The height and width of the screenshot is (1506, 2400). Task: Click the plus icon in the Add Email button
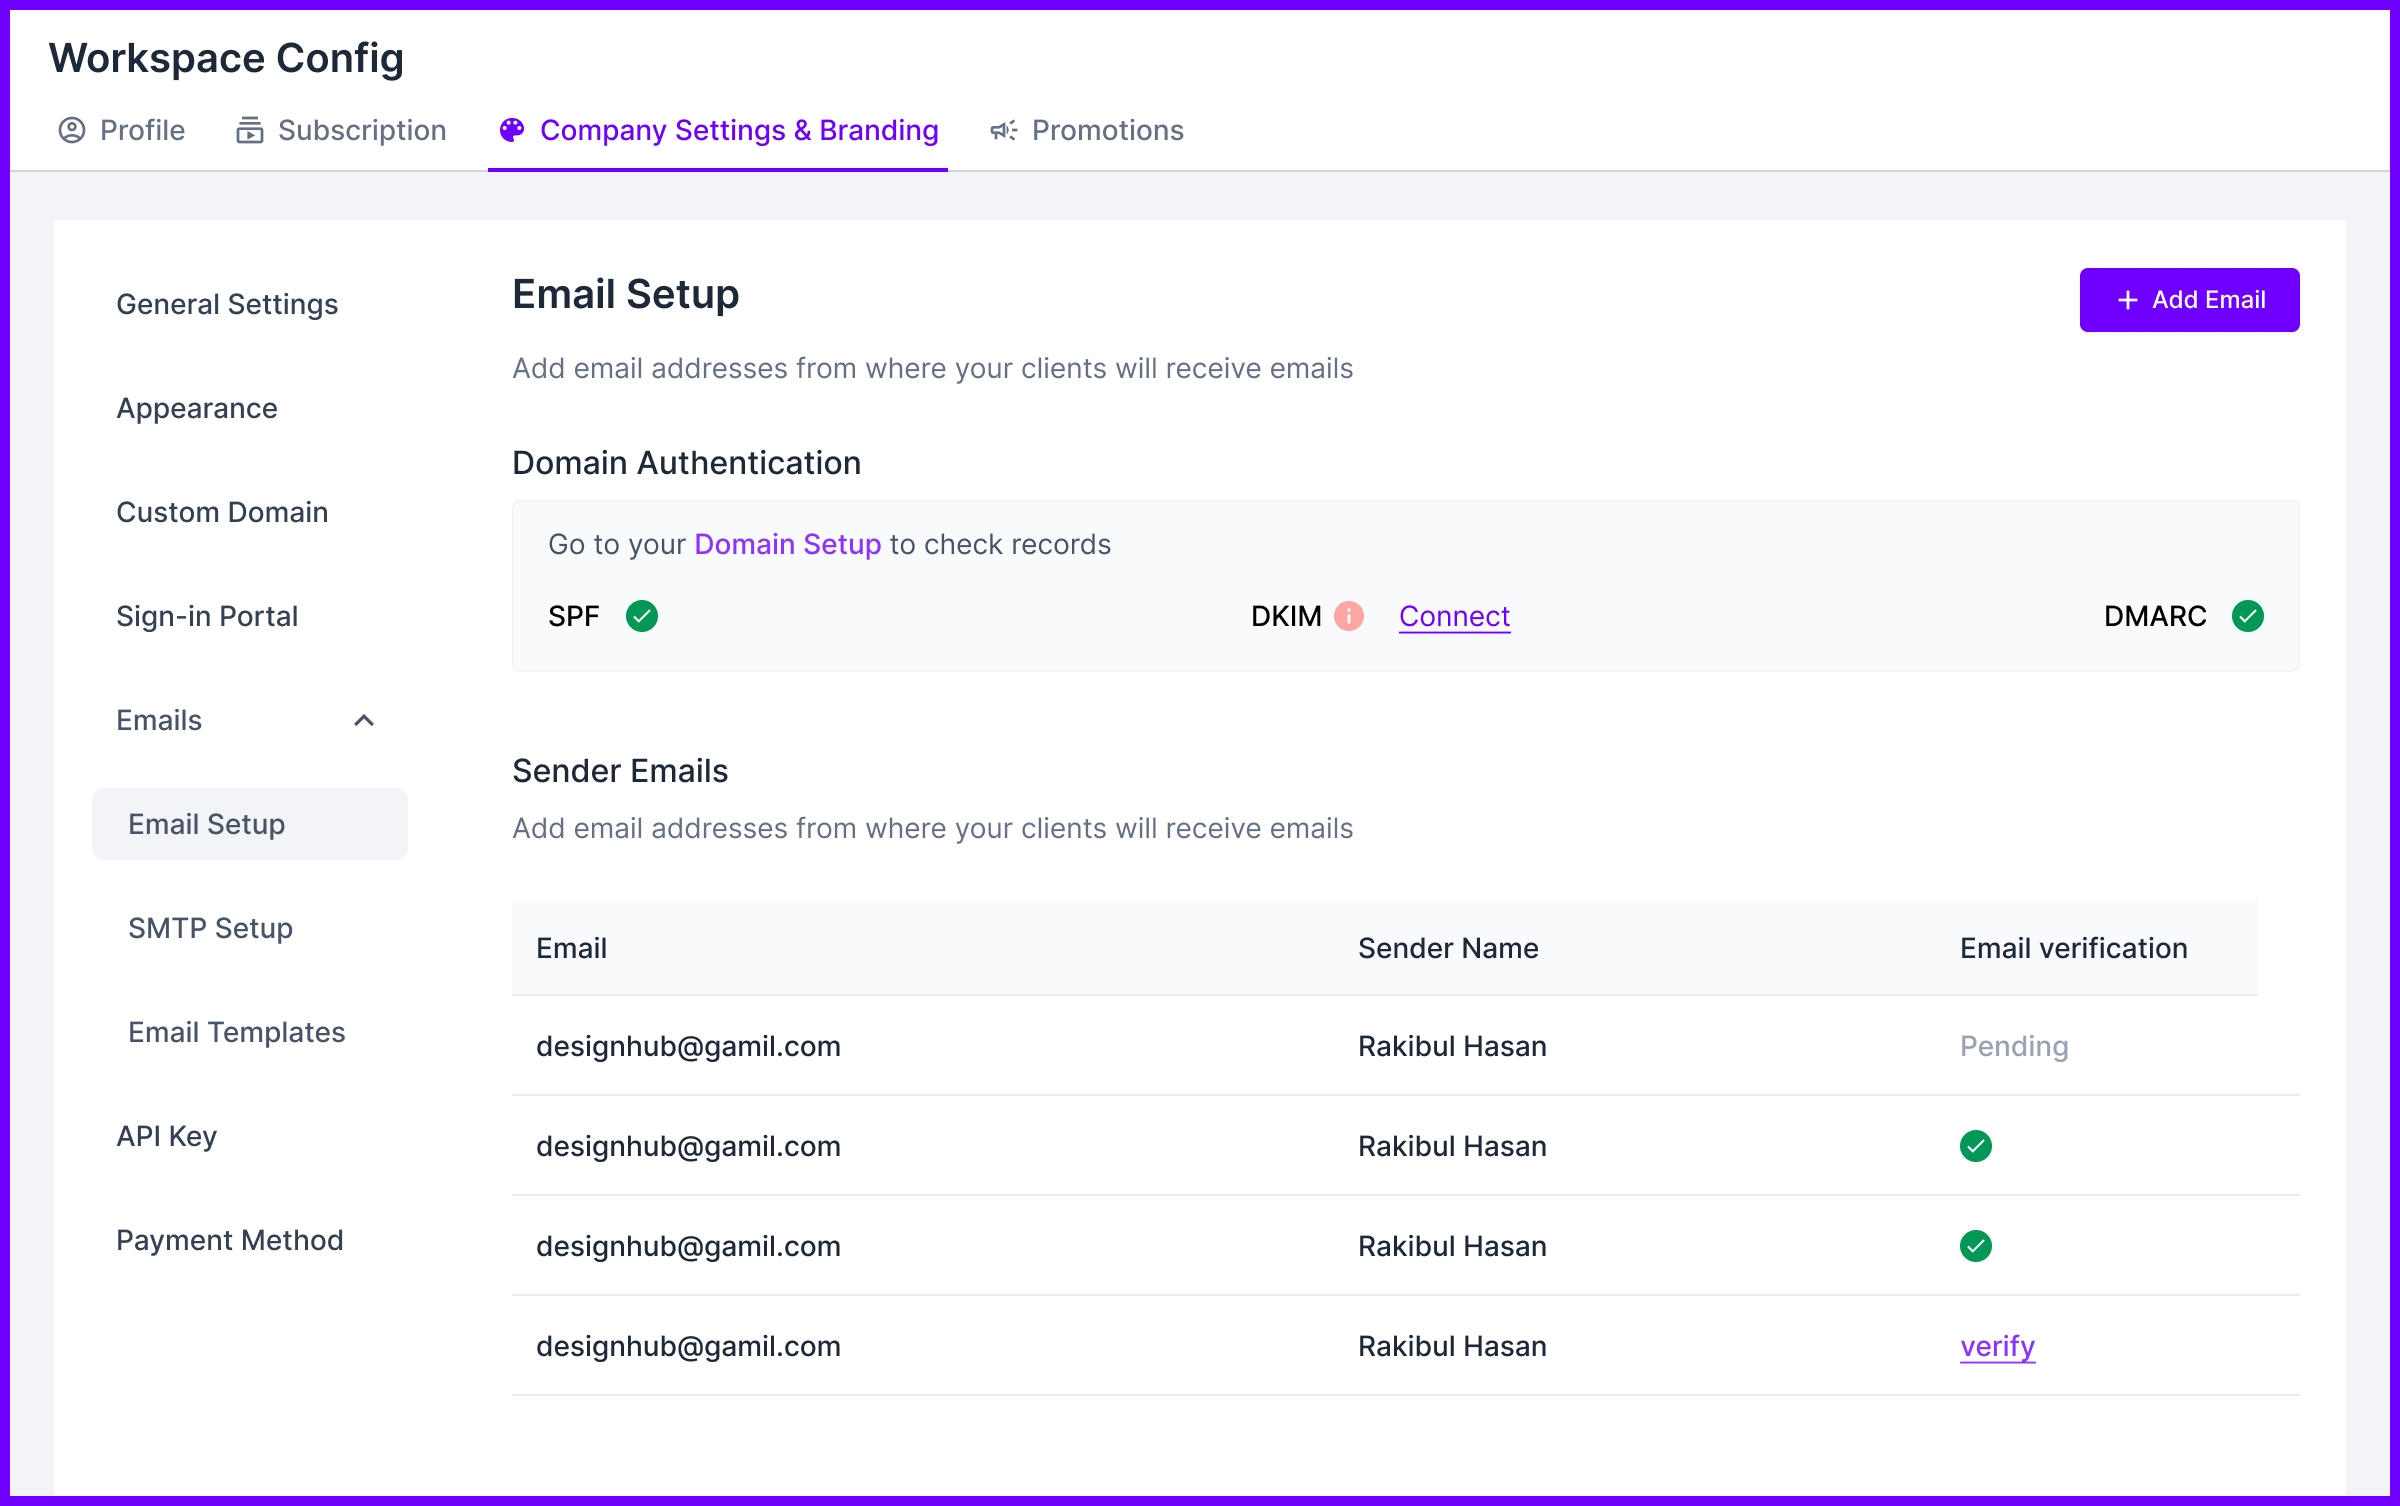(2127, 299)
